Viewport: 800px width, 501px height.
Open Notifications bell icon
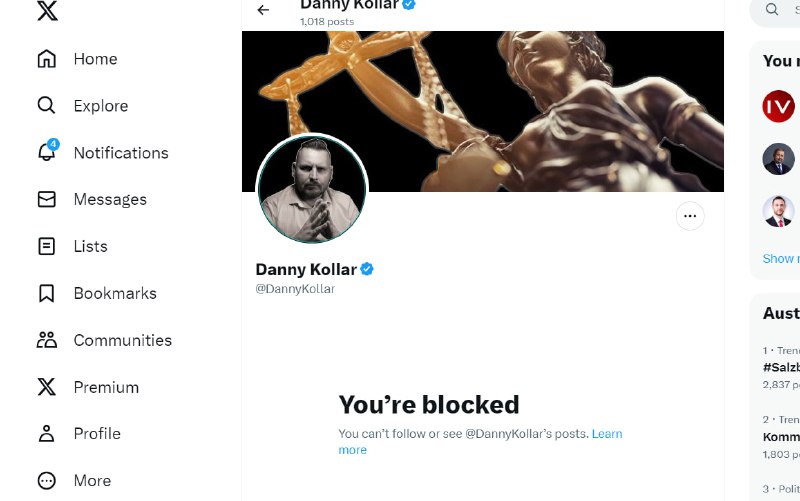[47, 152]
